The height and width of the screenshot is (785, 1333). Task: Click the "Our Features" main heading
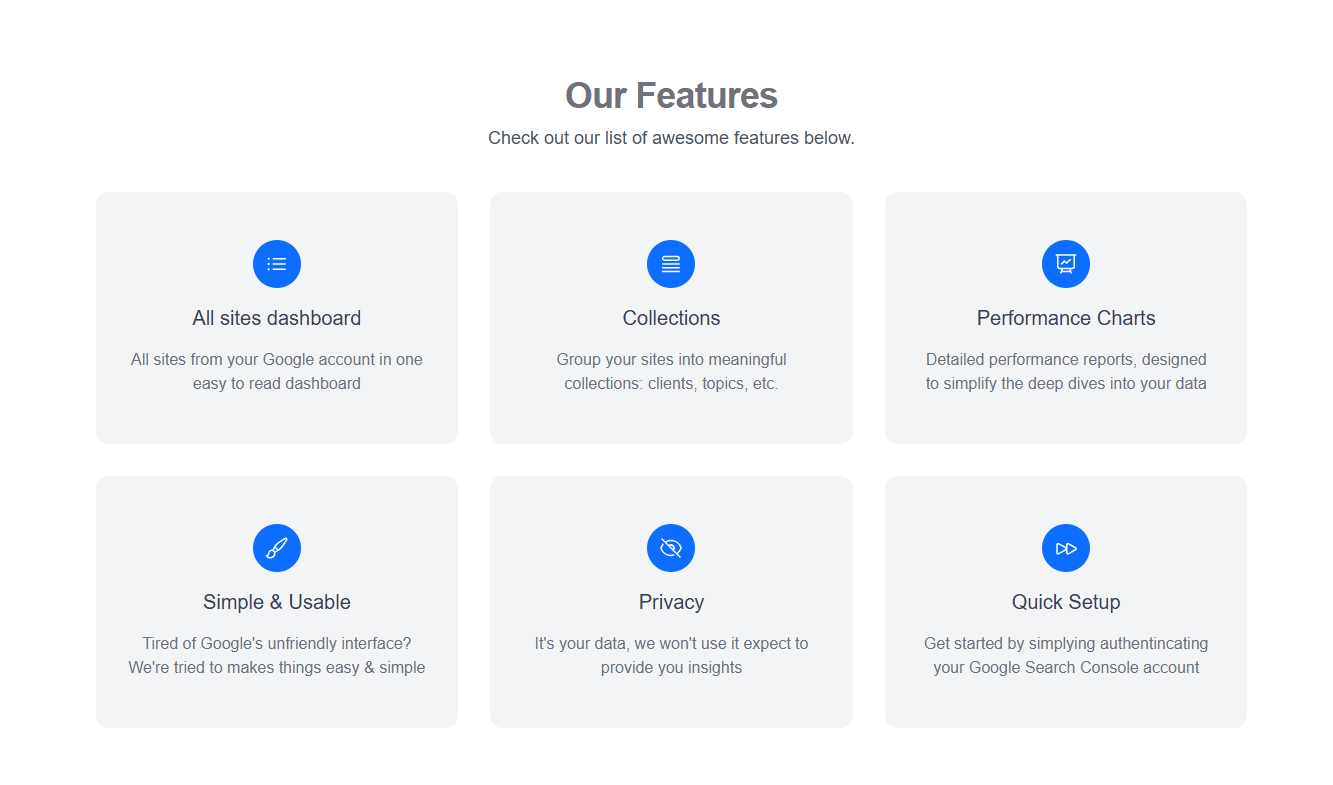pyautogui.click(x=671, y=96)
